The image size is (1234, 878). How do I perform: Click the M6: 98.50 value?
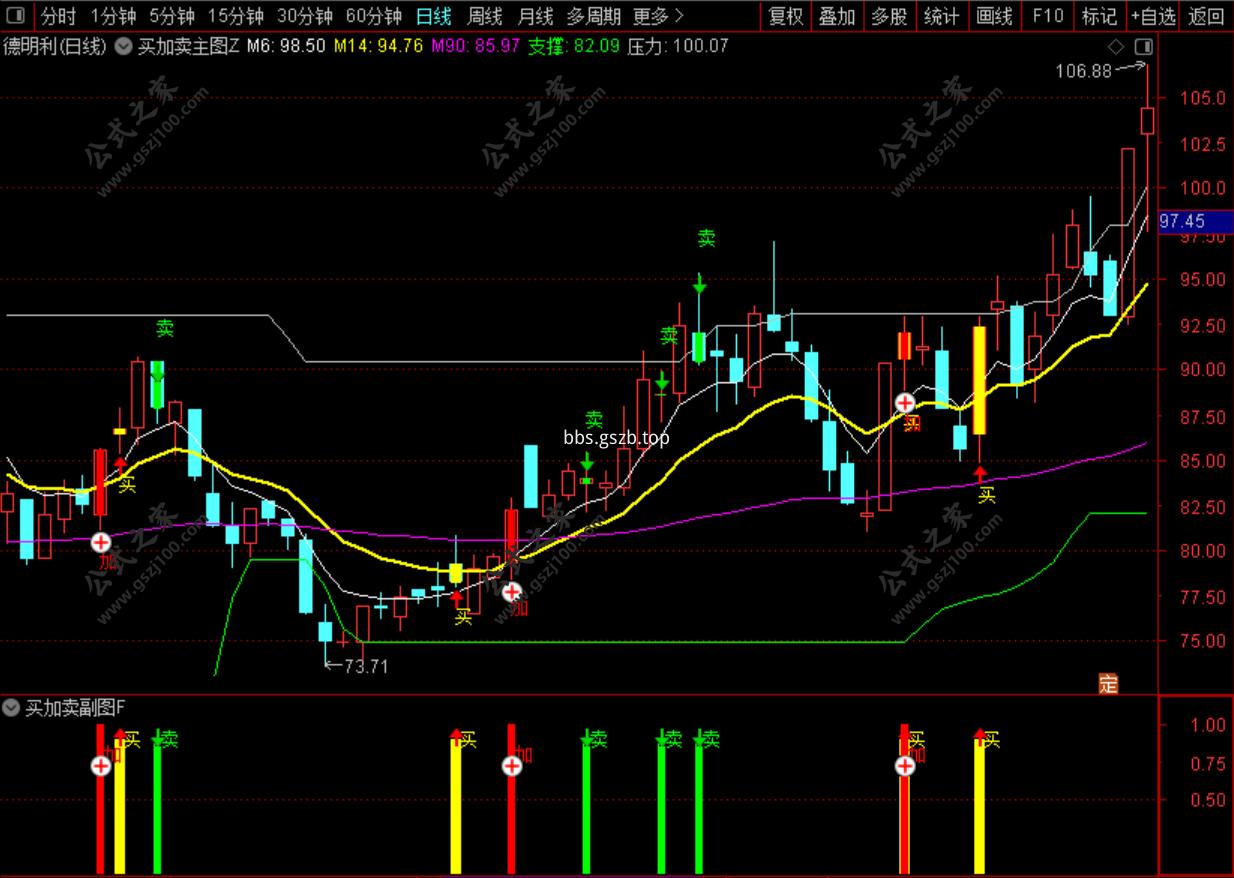pos(286,46)
